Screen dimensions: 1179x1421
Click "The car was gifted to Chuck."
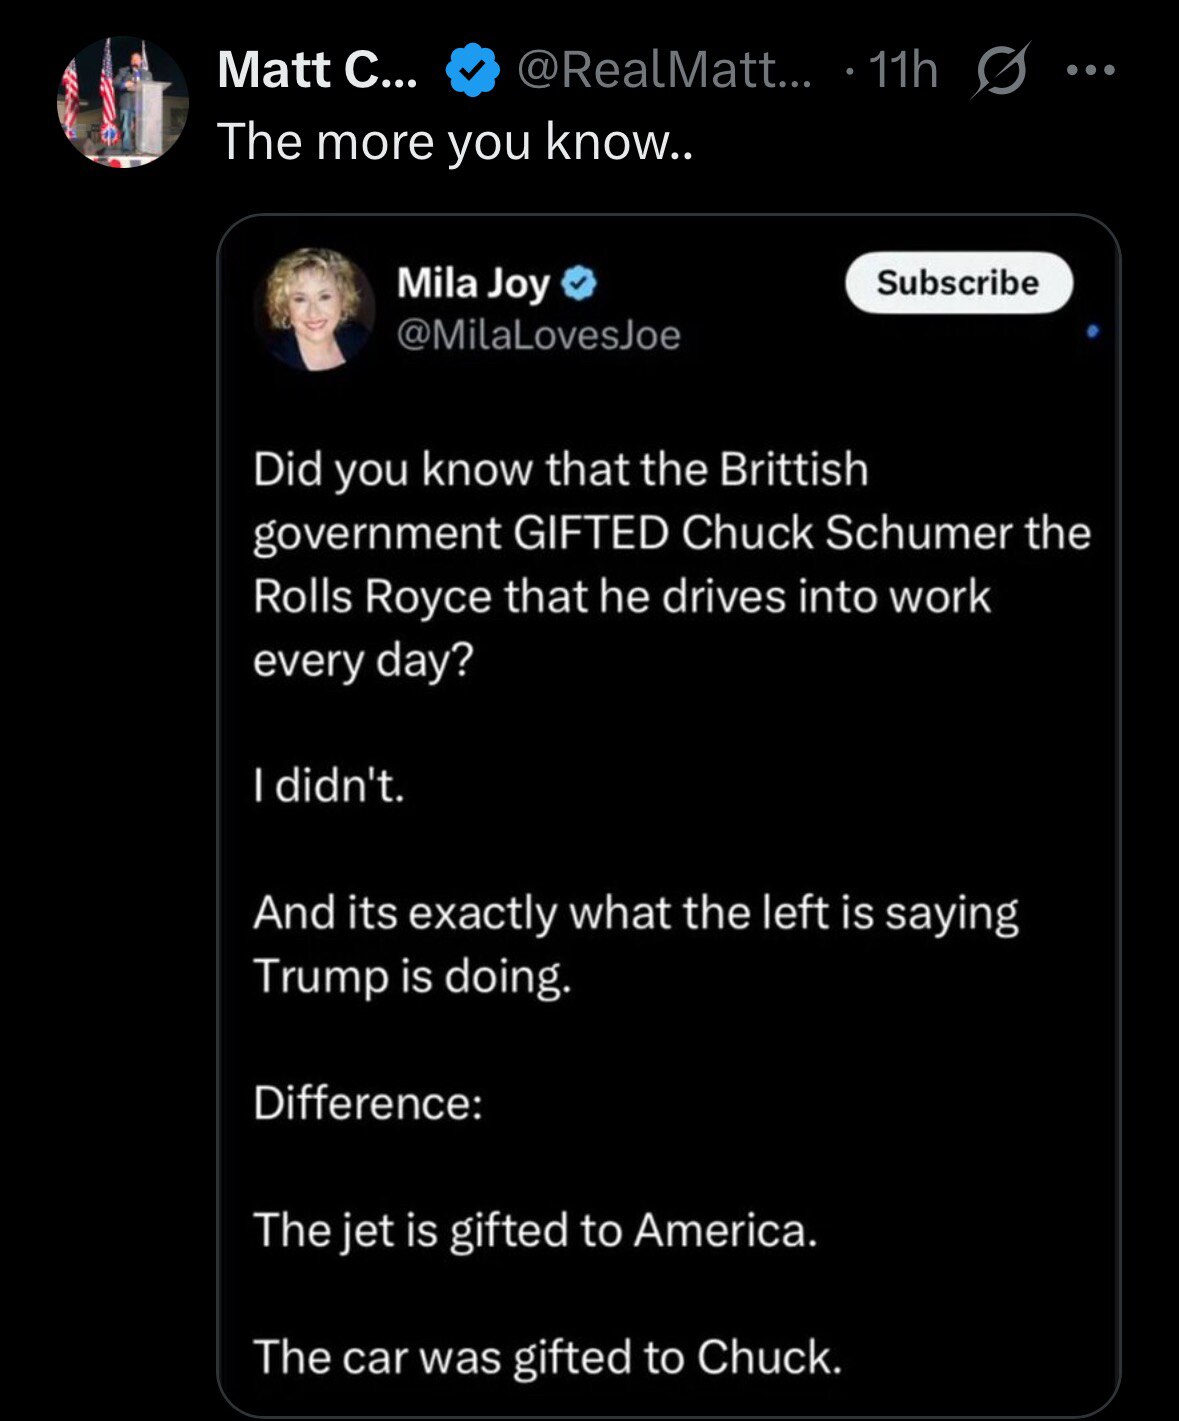547,1357
